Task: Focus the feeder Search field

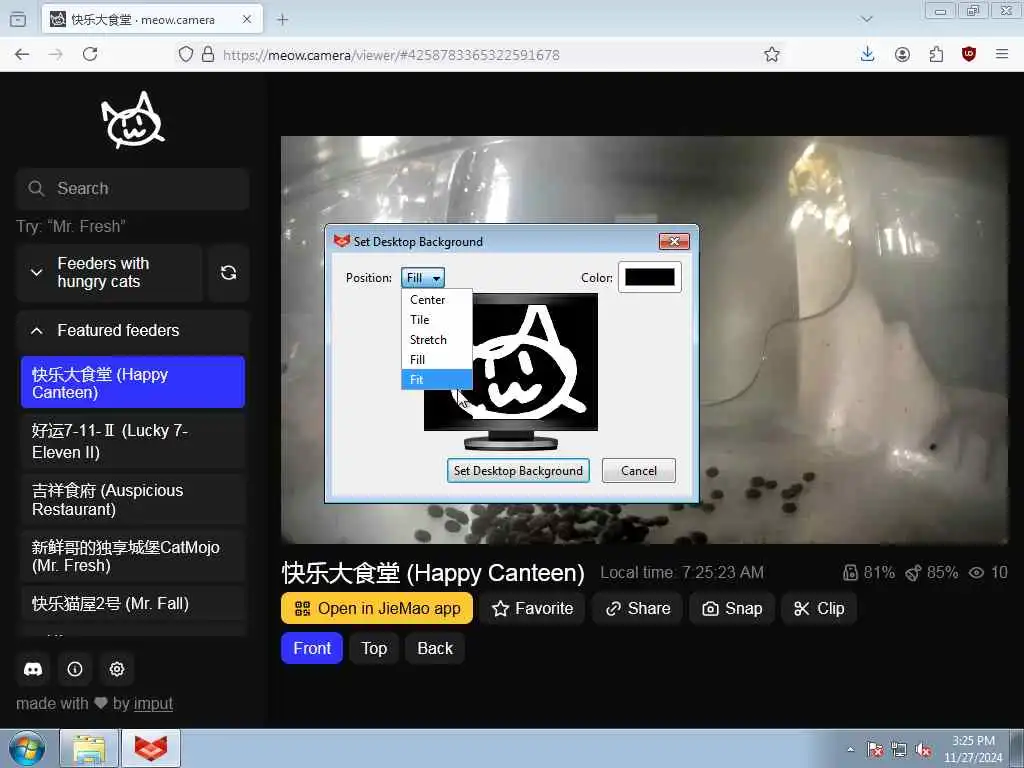Action: click(x=133, y=189)
